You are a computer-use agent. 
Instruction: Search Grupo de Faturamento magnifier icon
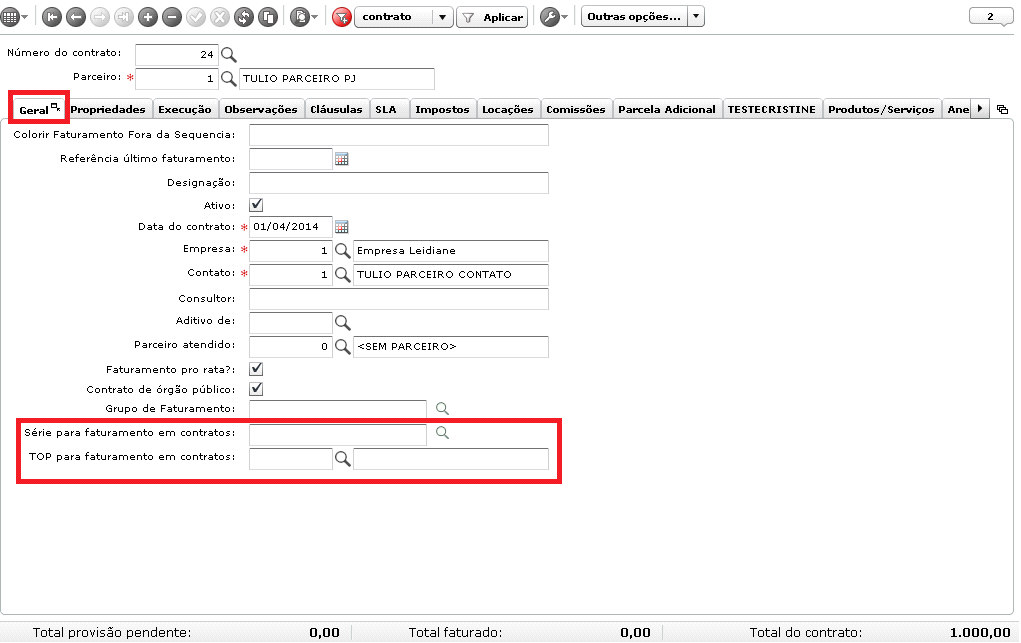point(442,408)
